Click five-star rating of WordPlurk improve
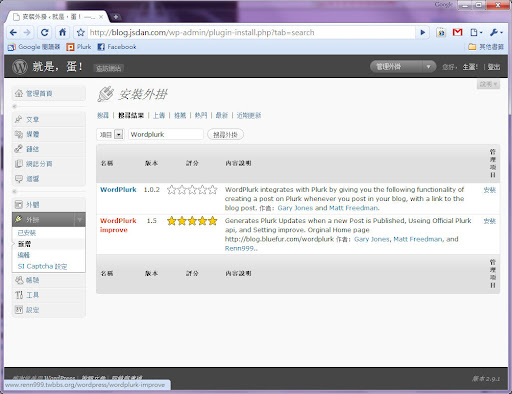This screenshot has width=512, height=394. (192, 221)
